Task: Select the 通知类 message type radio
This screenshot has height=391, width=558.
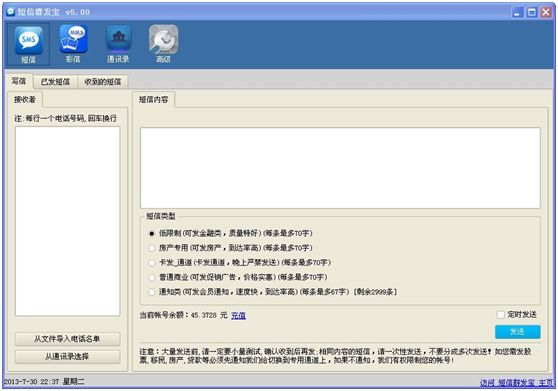Action: (152, 292)
